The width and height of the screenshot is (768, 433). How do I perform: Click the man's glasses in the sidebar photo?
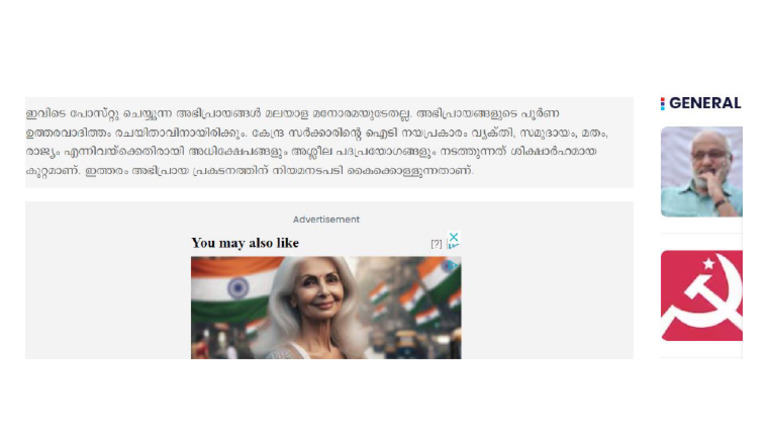pos(709,155)
